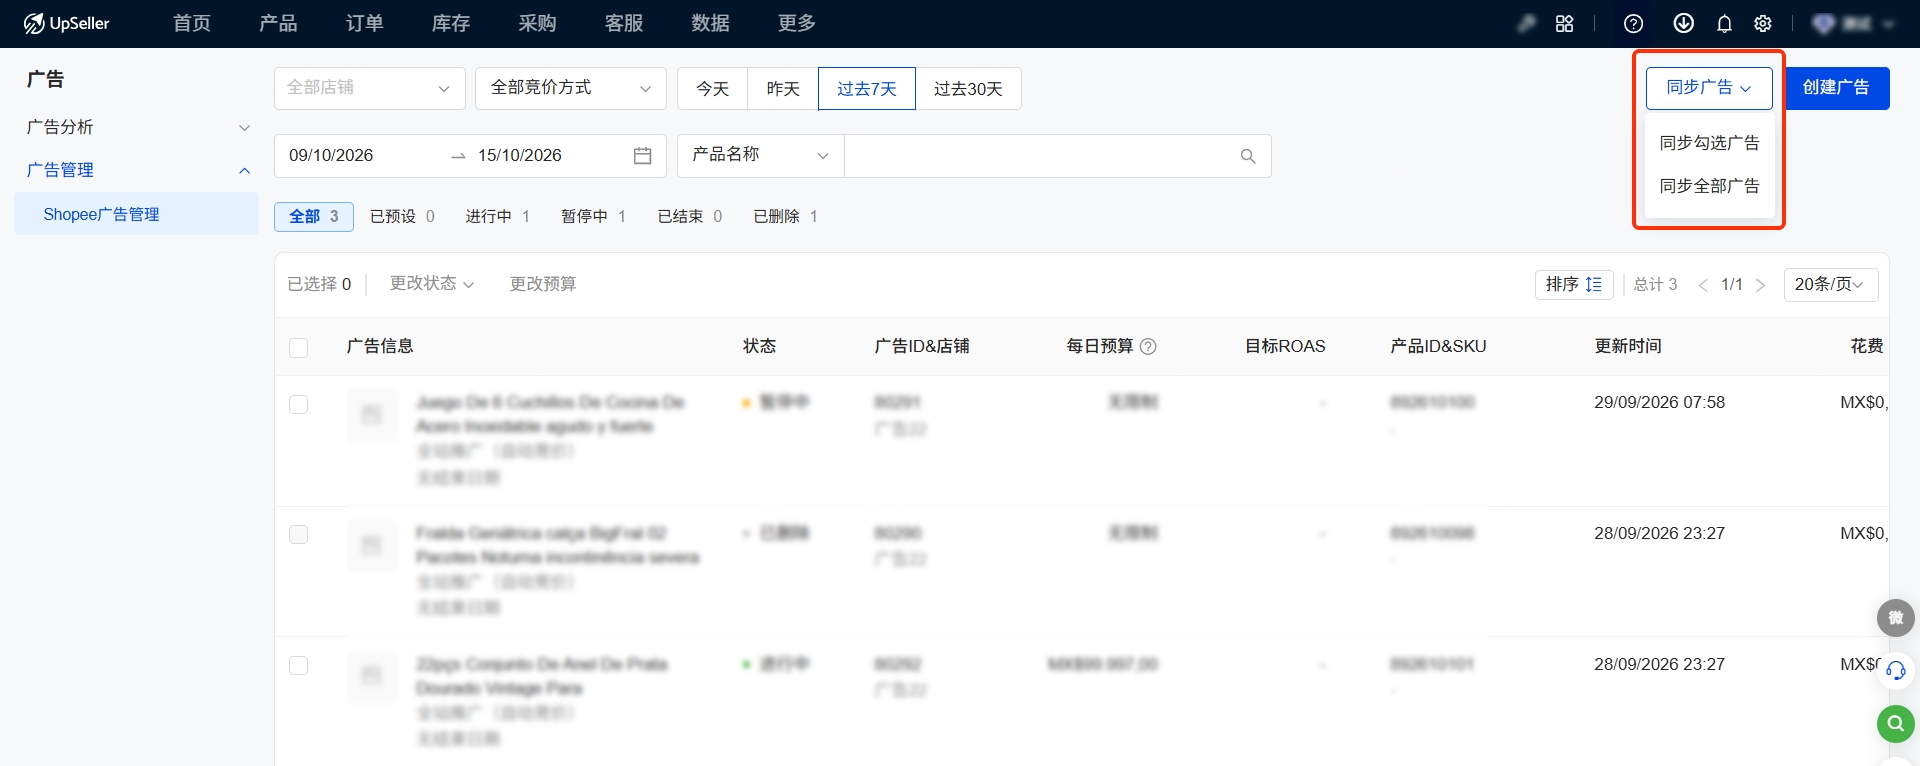Open the 更改状态 dropdown

click(432, 284)
